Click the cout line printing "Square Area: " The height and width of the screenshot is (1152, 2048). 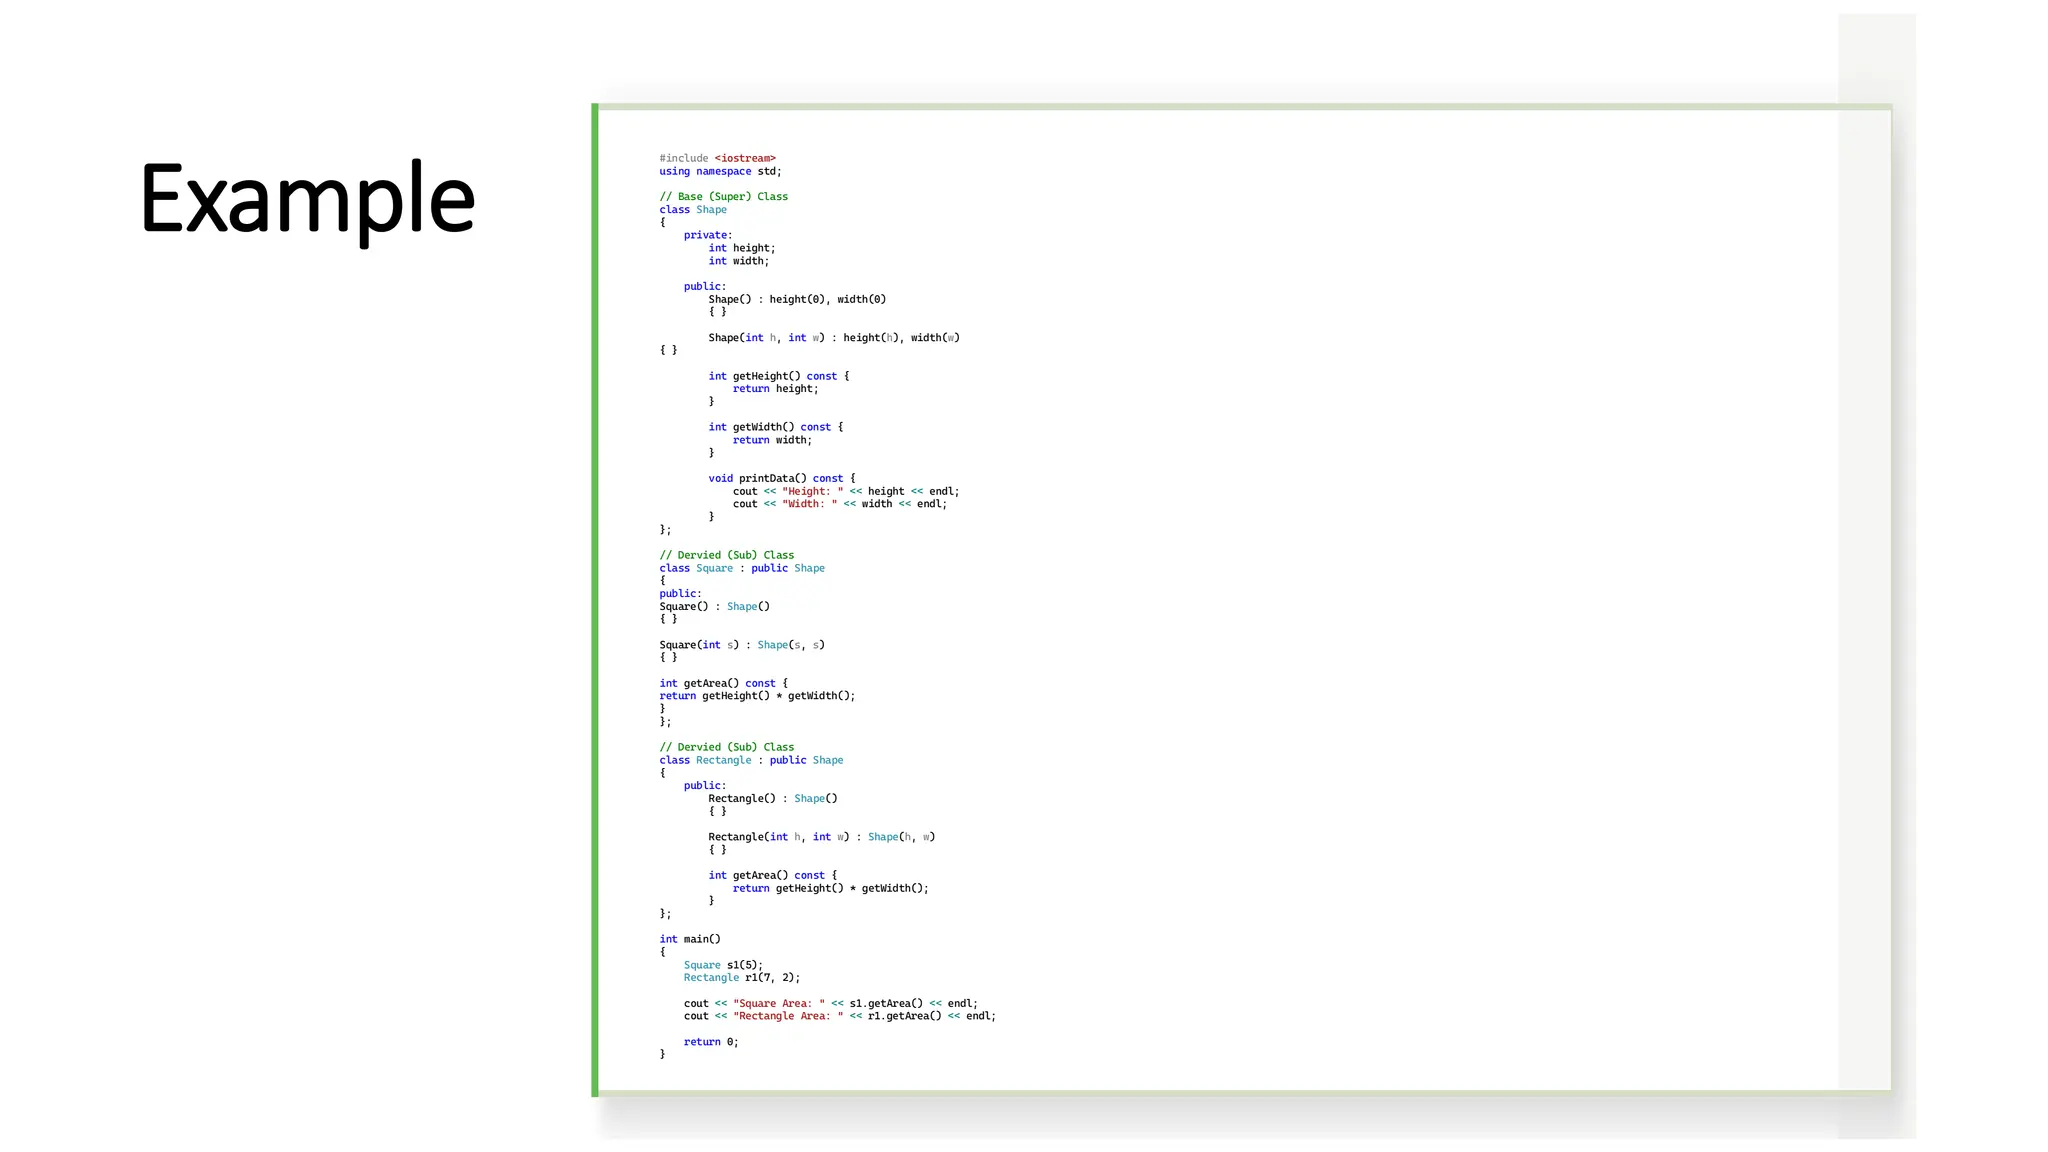831,1003
